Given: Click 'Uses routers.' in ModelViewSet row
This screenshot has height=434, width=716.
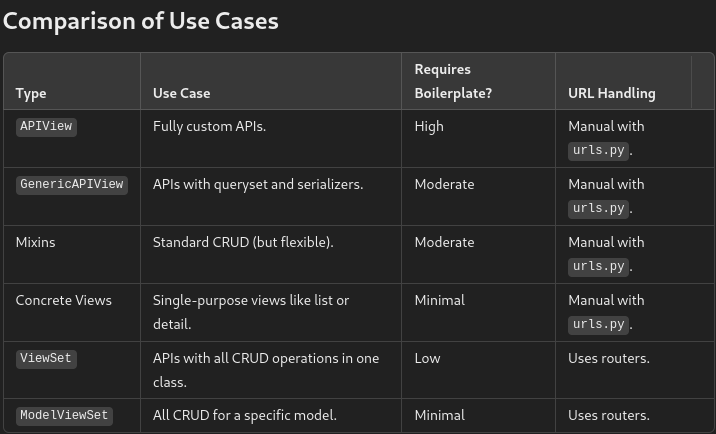Looking at the screenshot, I should click(x=609, y=415).
